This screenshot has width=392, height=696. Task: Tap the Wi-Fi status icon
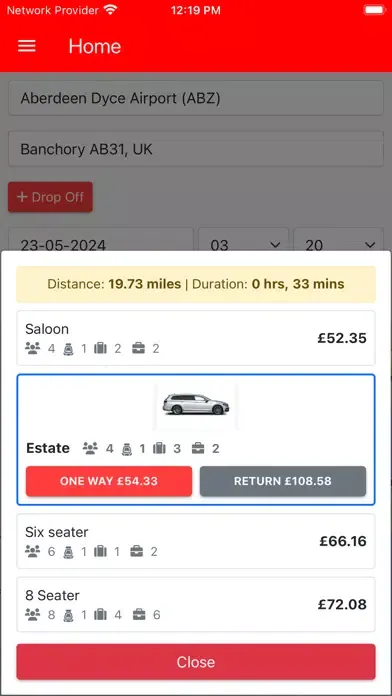coord(110,10)
